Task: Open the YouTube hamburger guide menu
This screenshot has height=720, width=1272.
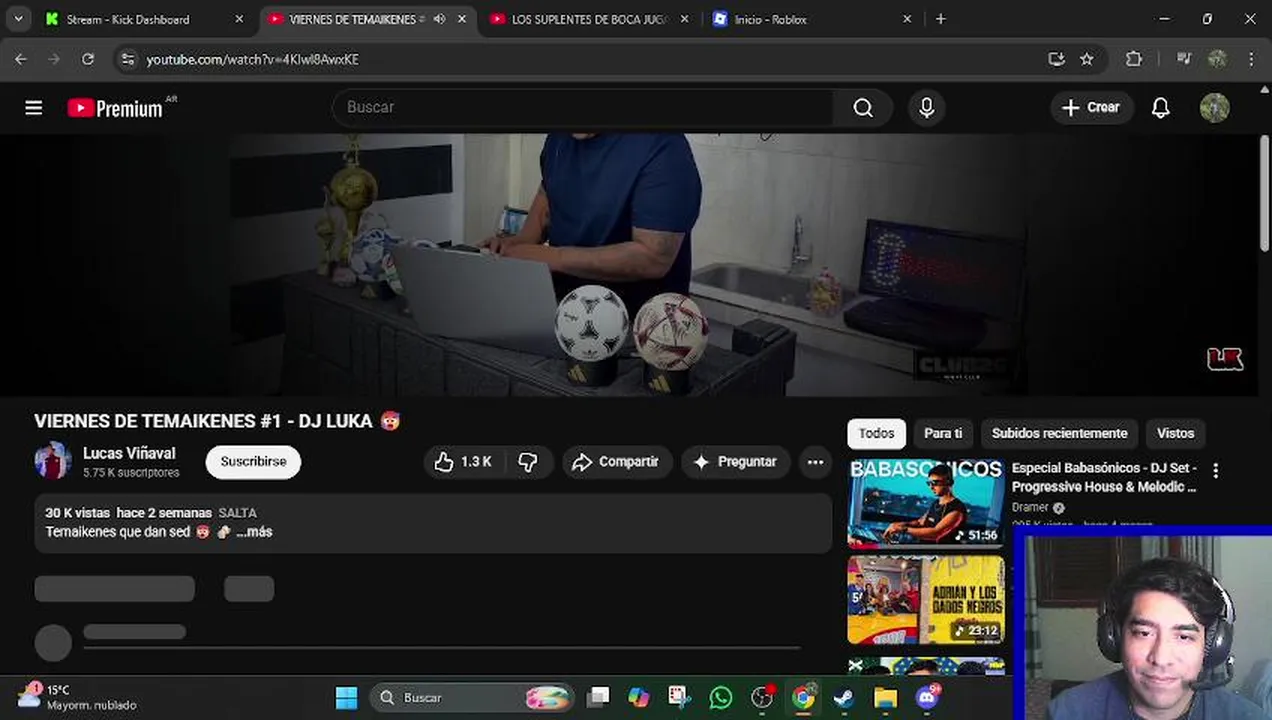Action: 34,108
